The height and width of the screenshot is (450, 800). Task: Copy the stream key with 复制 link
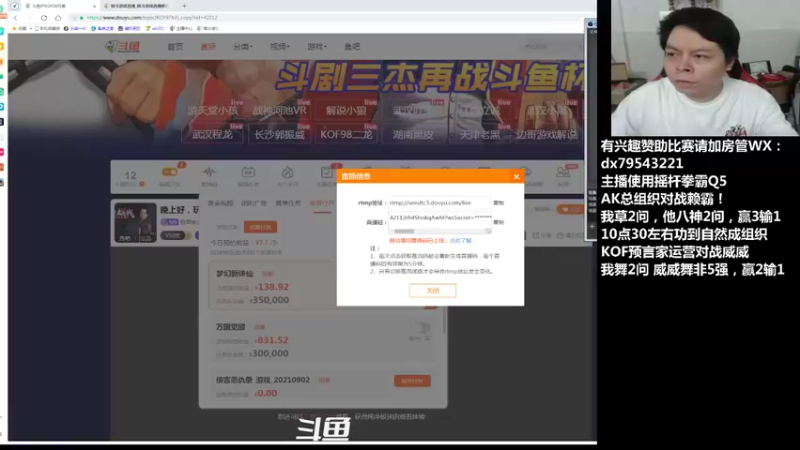pos(498,222)
